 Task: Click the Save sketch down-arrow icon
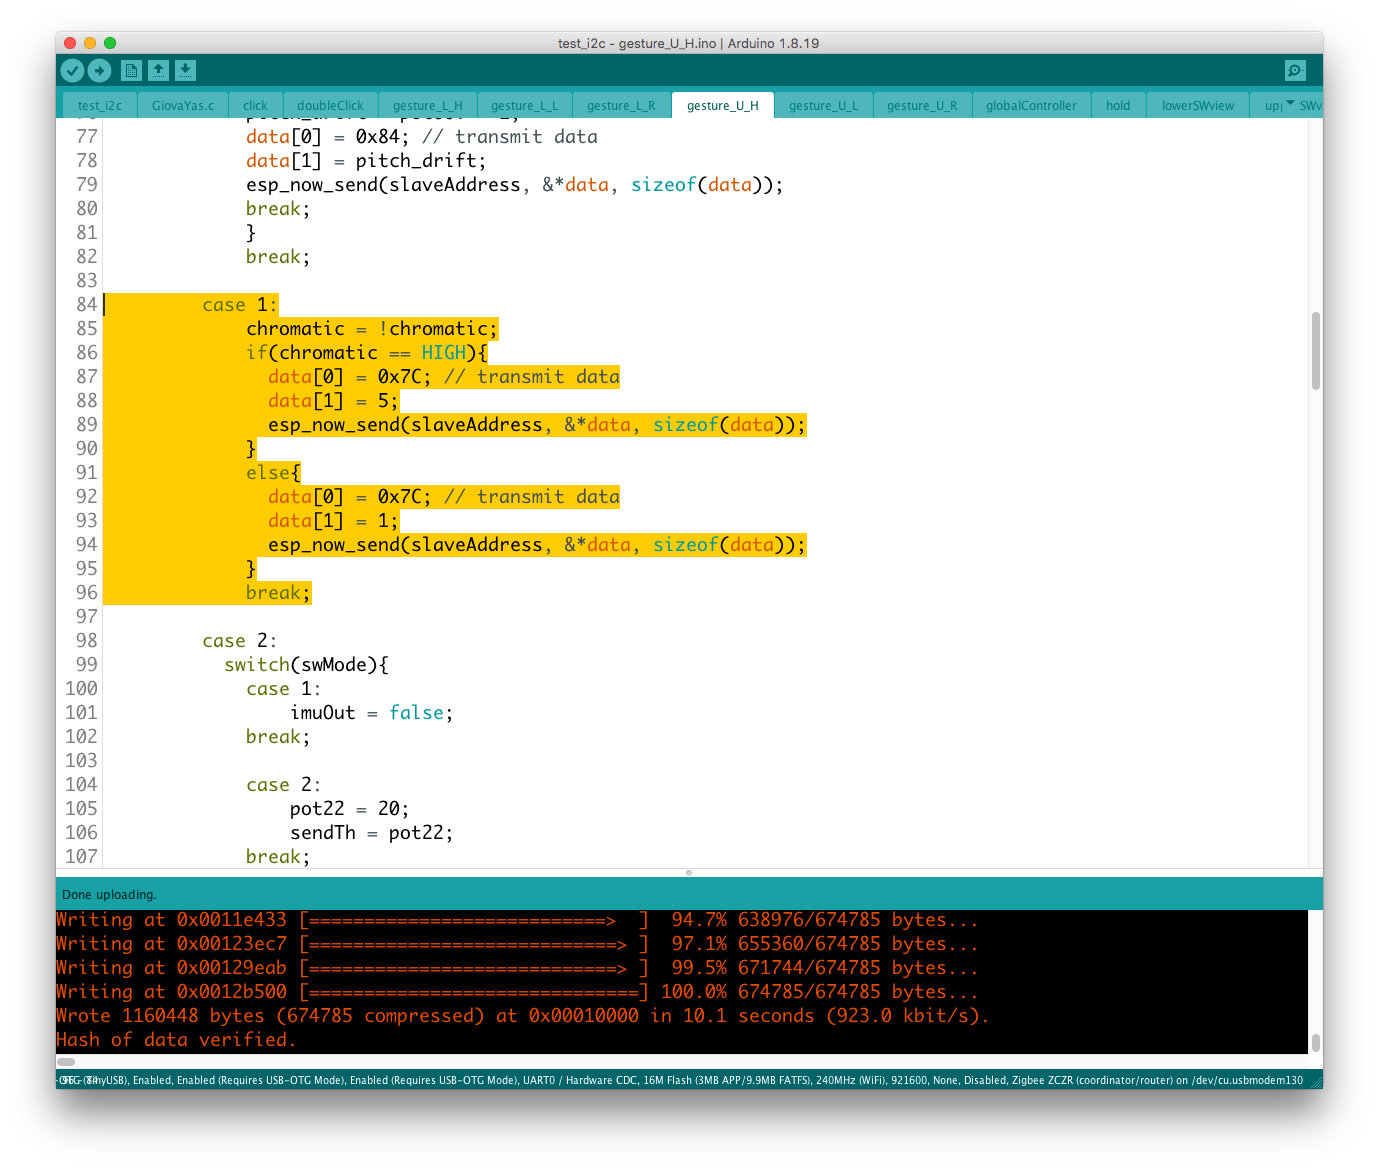(185, 70)
